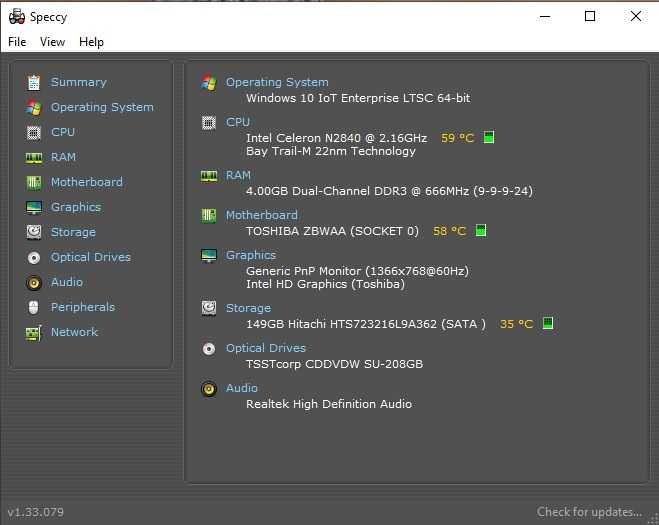Click Realtek High Definition Audio text
The image size is (659, 525).
329,404
